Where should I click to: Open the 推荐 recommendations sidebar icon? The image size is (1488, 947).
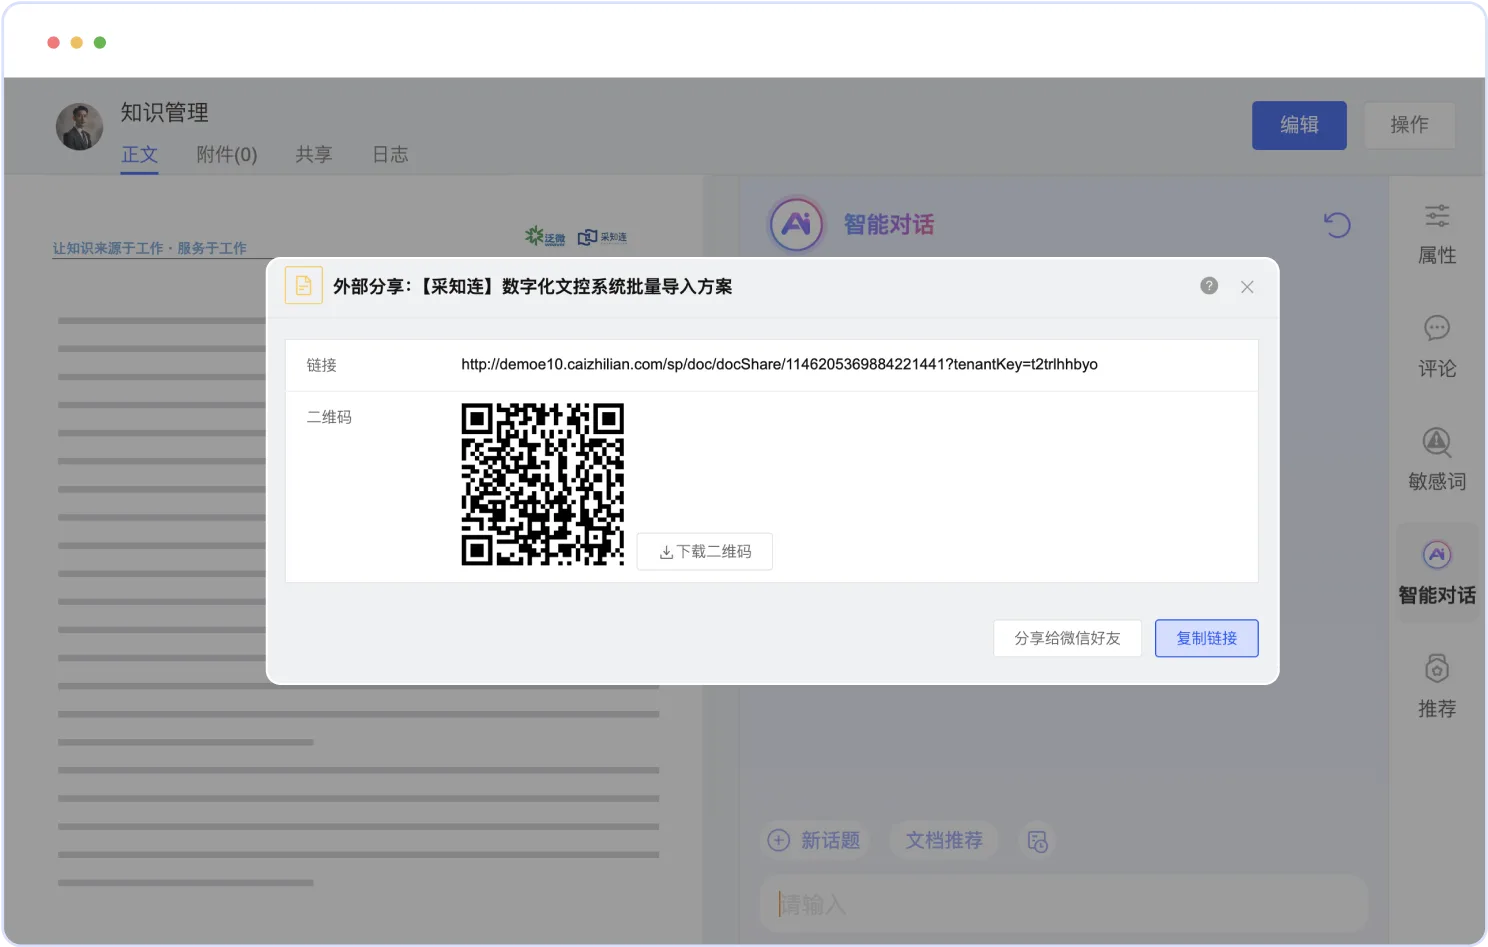click(x=1437, y=688)
